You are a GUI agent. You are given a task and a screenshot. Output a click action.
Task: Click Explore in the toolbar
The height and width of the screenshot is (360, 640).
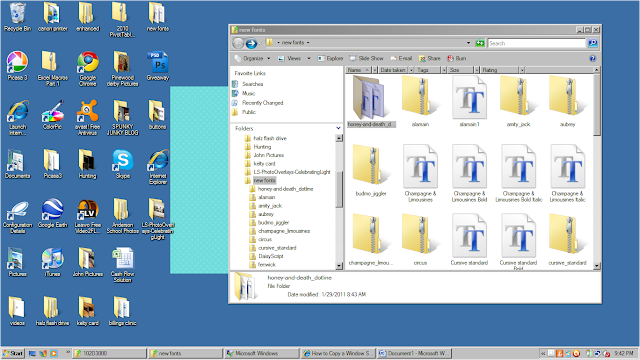click(330, 58)
